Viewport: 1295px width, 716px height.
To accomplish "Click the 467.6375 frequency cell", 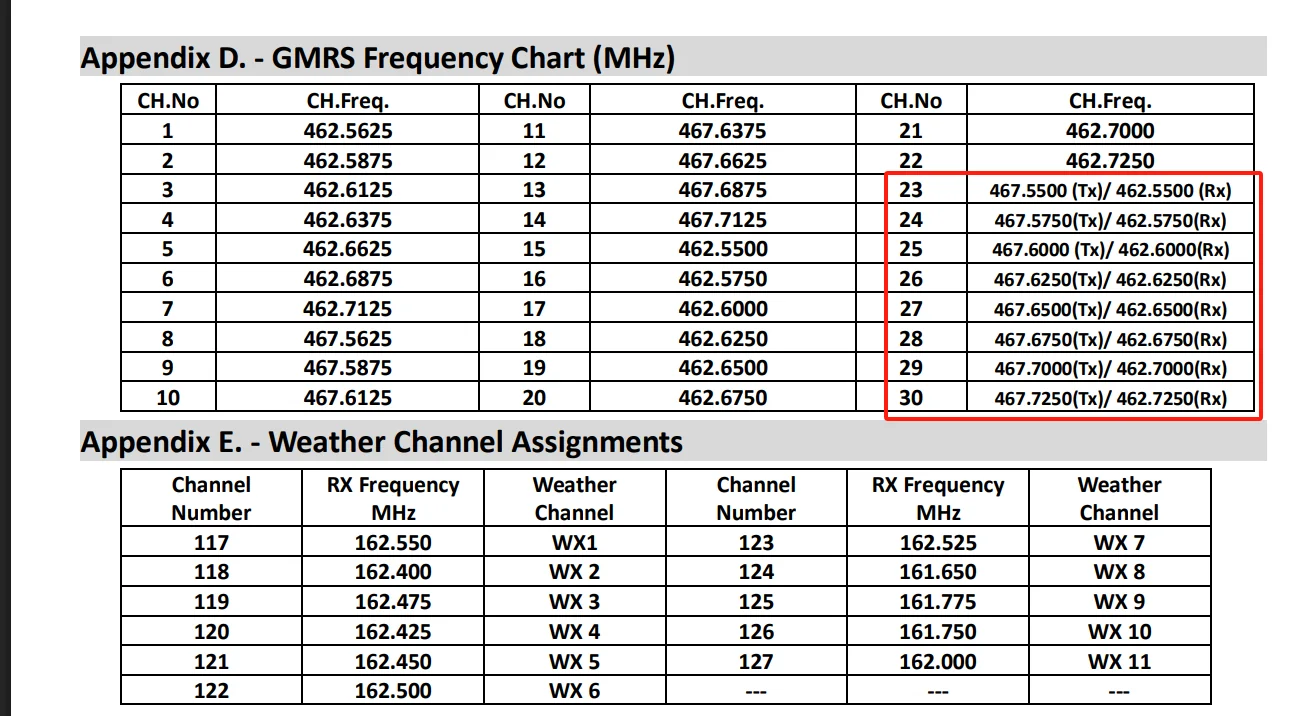I will pyautogui.click(x=722, y=131).
